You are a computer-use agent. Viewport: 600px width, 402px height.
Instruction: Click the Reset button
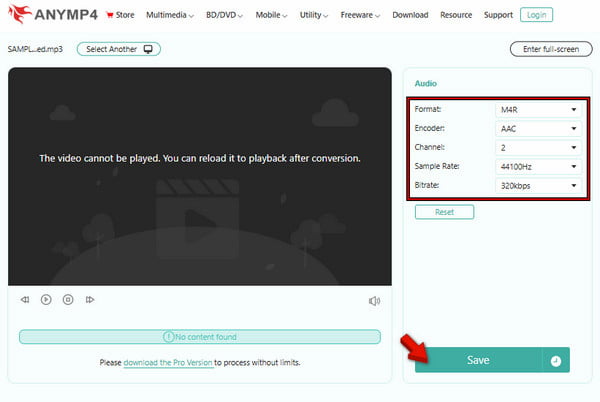(444, 212)
